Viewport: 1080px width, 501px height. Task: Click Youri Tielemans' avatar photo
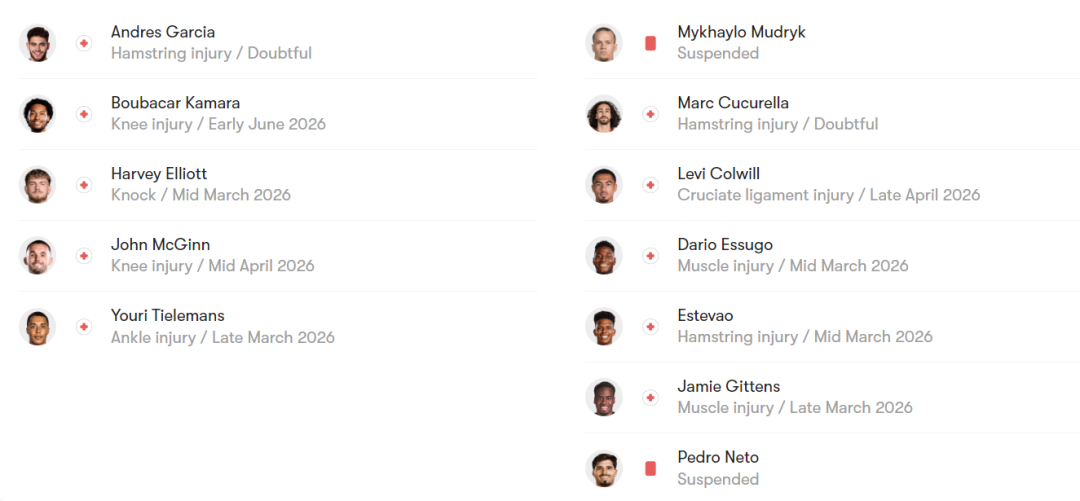click(38, 327)
